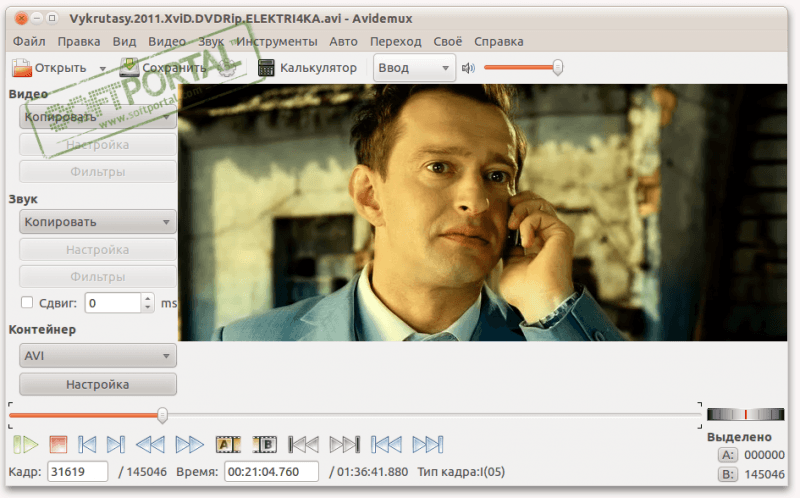
Task: Open the Вид menu
Action: 124,41
